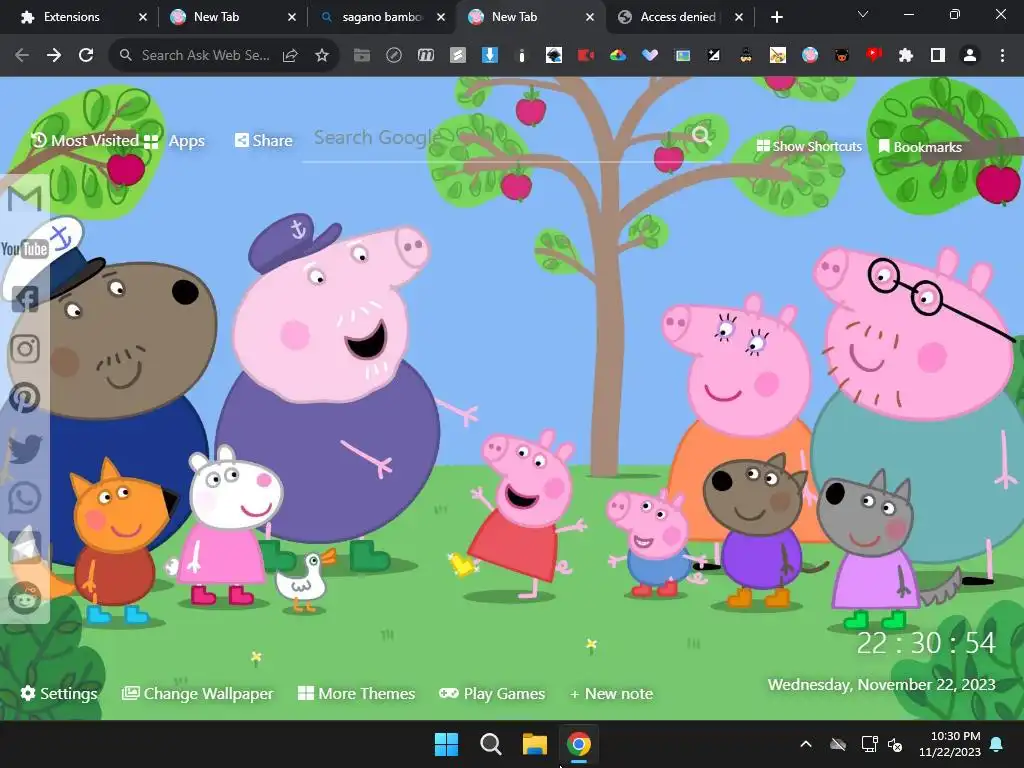Open Instagram from the left sidebar
The height and width of the screenshot is (768, 1024).
tap(25, 349)
